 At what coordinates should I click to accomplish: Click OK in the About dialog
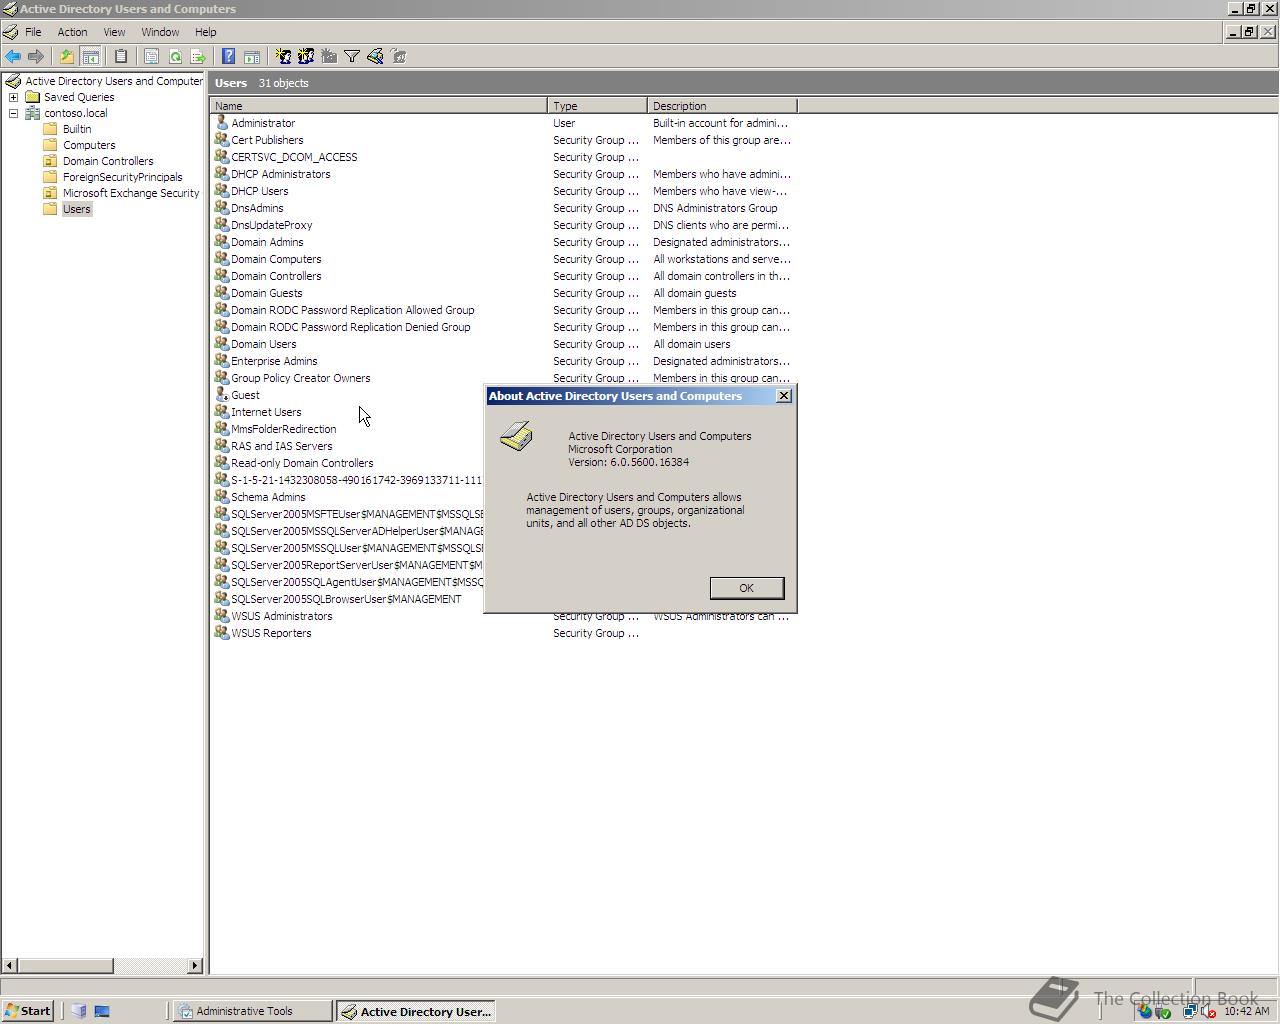pyautogui.click(x=746, y=588)
